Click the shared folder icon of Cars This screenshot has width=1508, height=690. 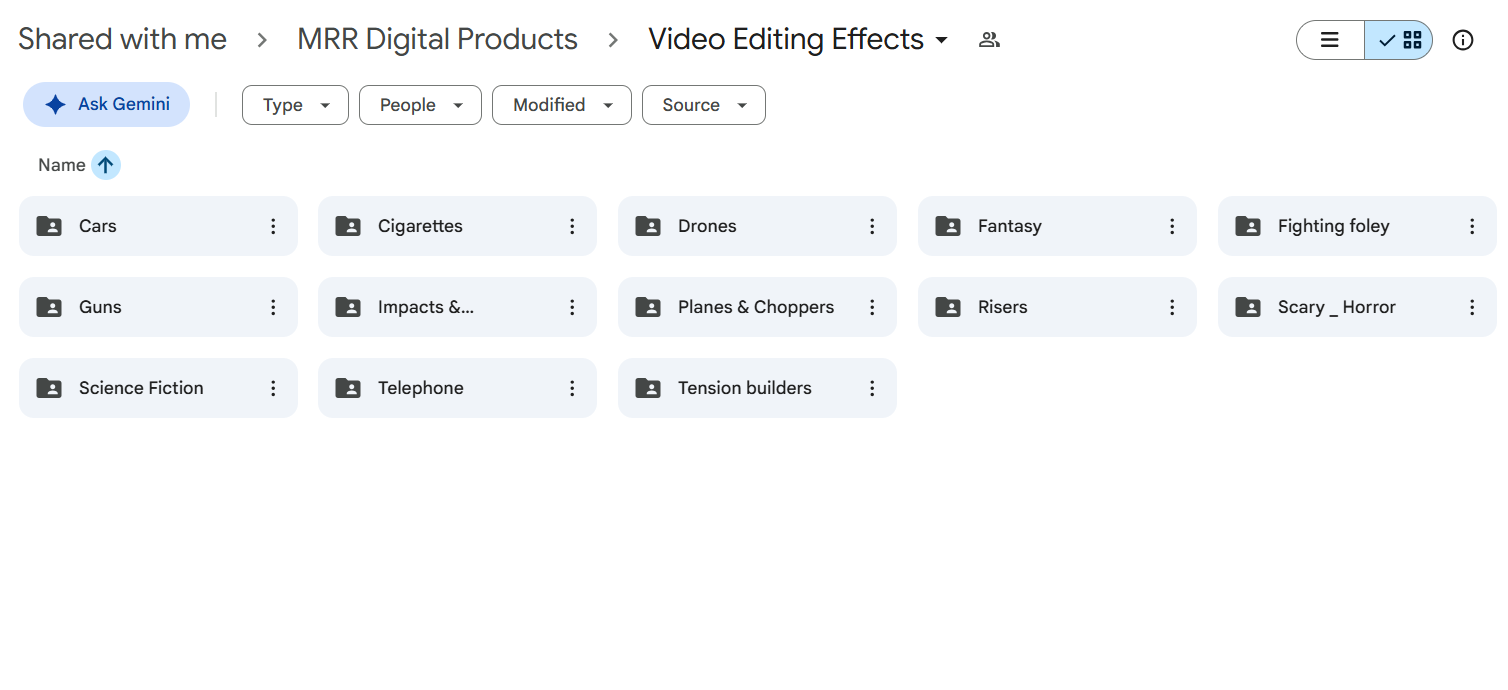pyautogui.click(x=49, y=226)
